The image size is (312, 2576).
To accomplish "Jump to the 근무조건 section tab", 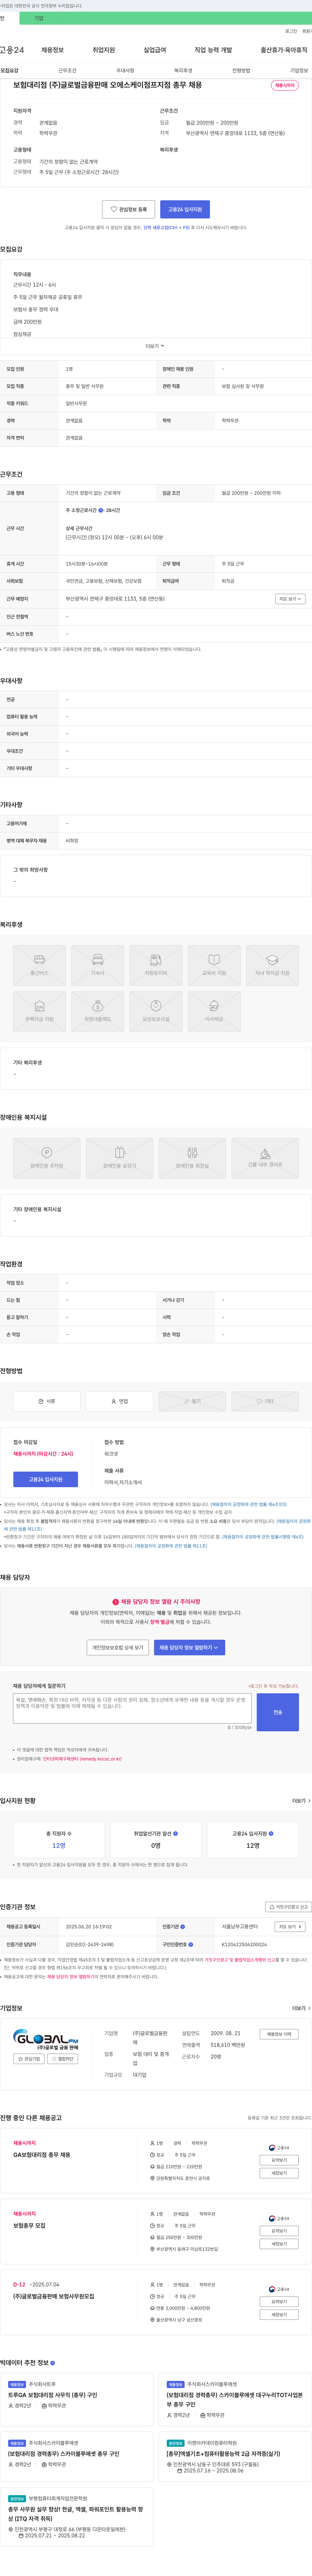I will [x=67, y=71].
